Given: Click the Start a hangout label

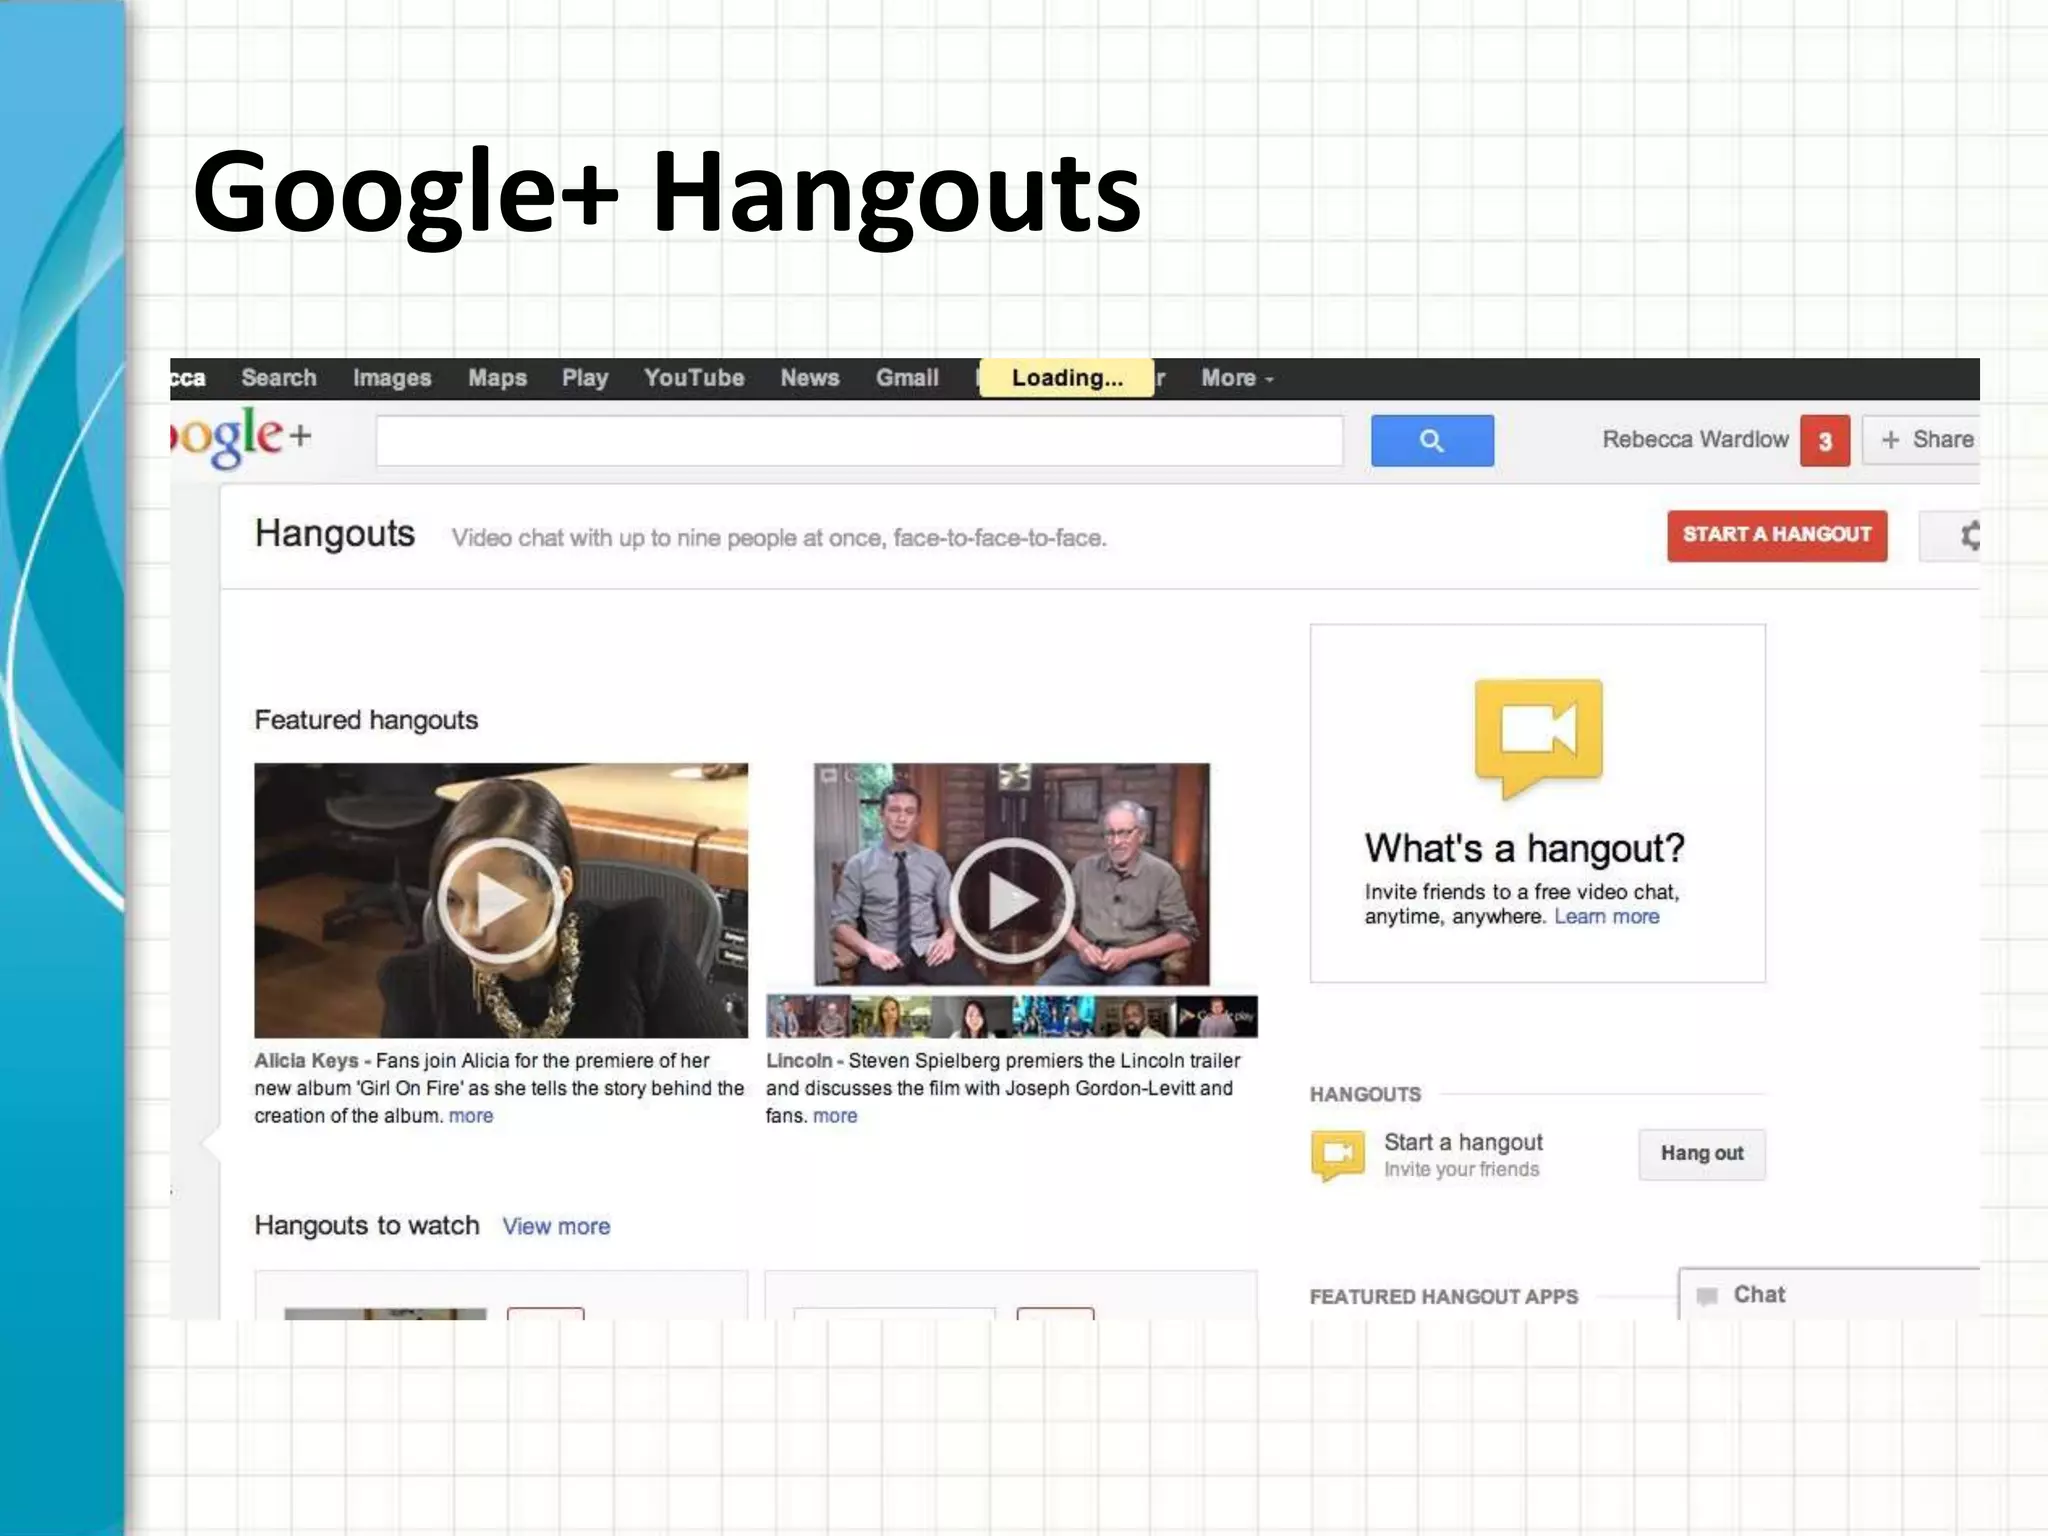Looking at the screenshot, I should point(1463,1142).
